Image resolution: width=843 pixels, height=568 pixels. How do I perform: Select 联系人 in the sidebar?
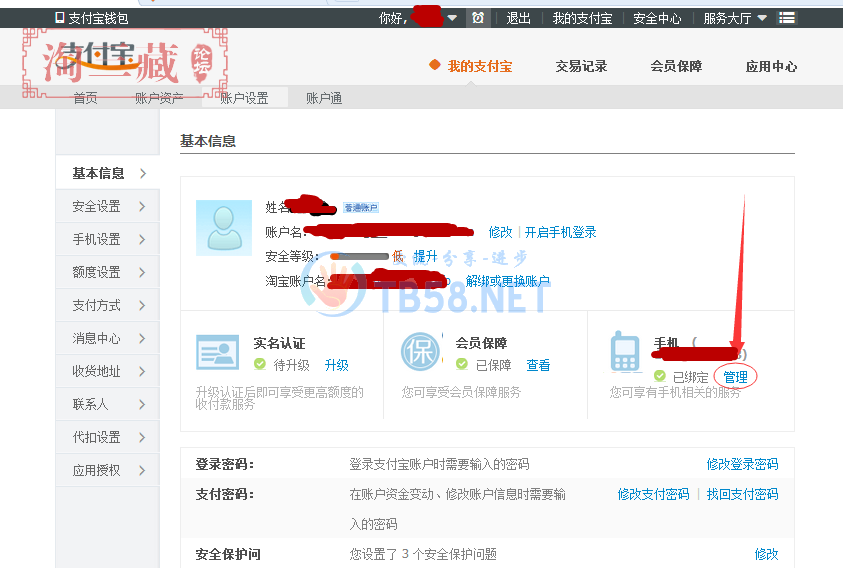pyautogui.click(x=108, y=404)
